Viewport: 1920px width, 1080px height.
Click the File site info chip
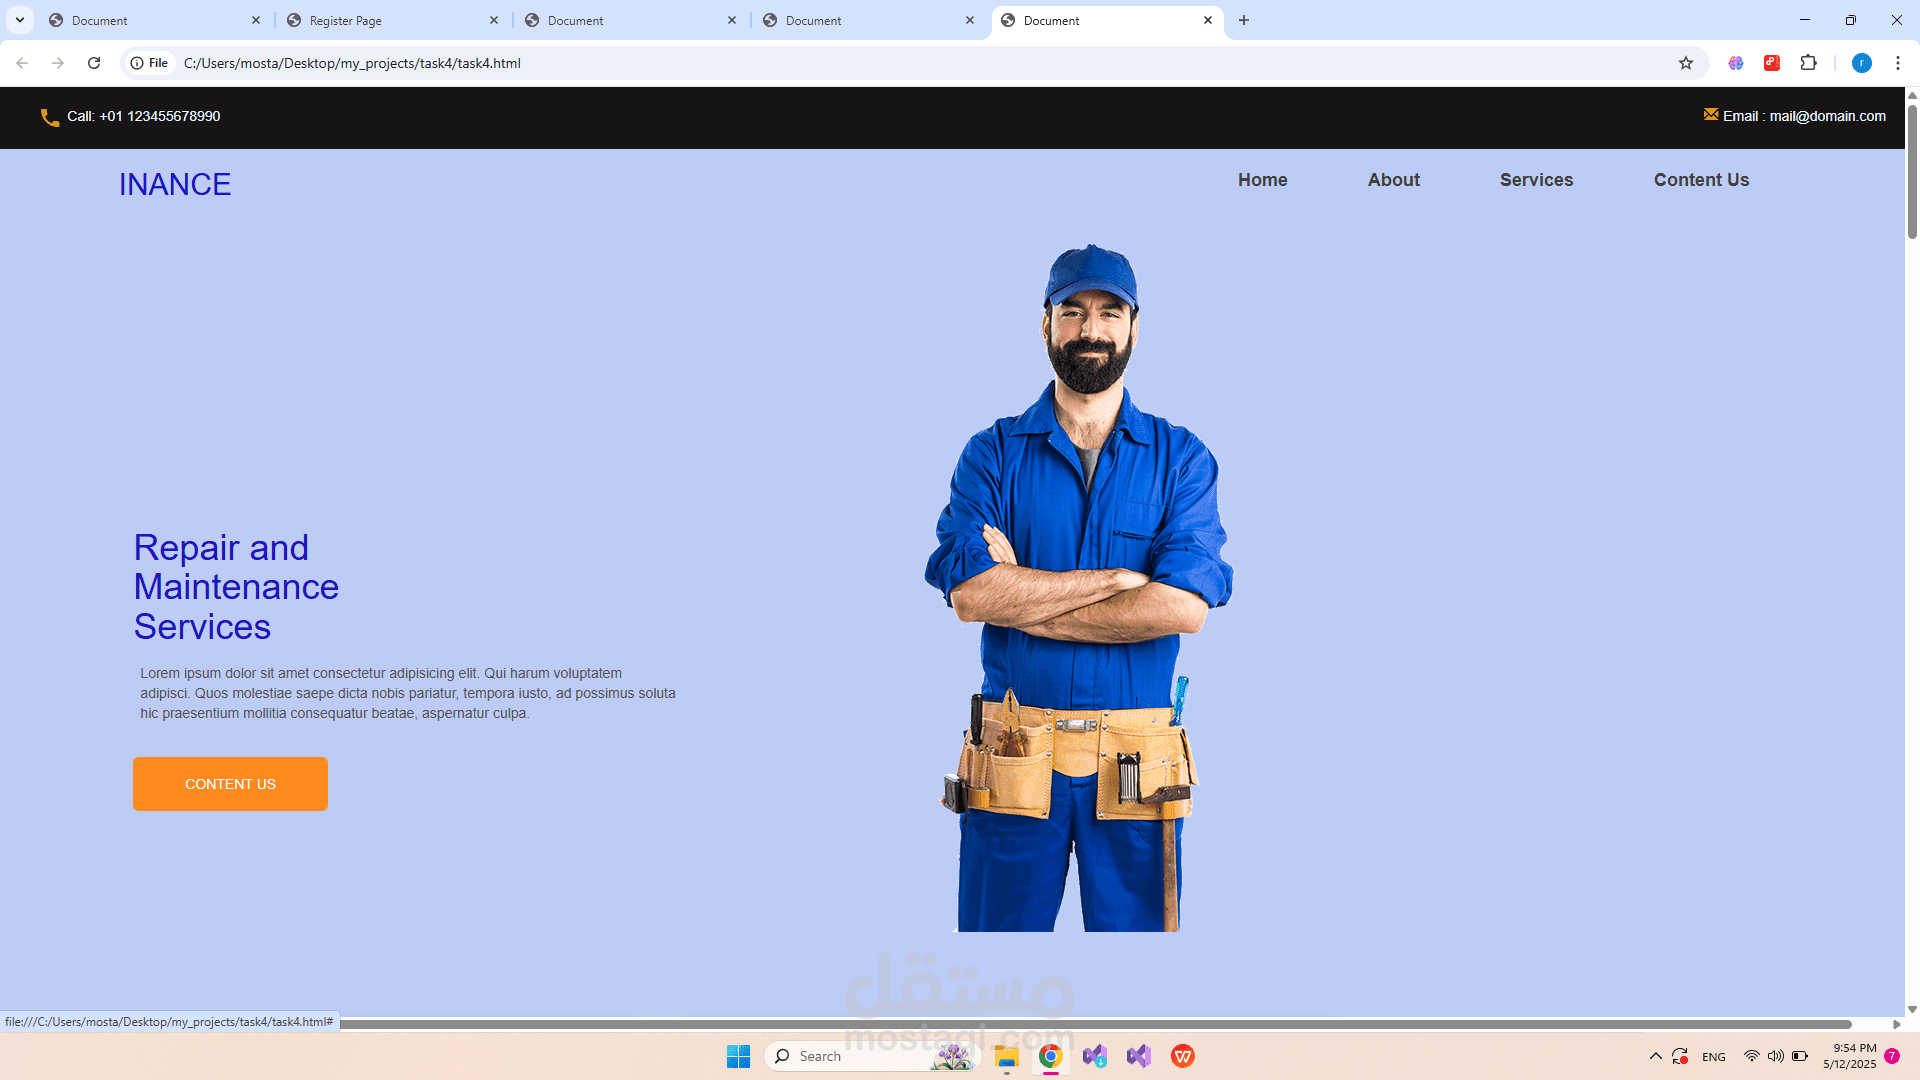(150, 63)
